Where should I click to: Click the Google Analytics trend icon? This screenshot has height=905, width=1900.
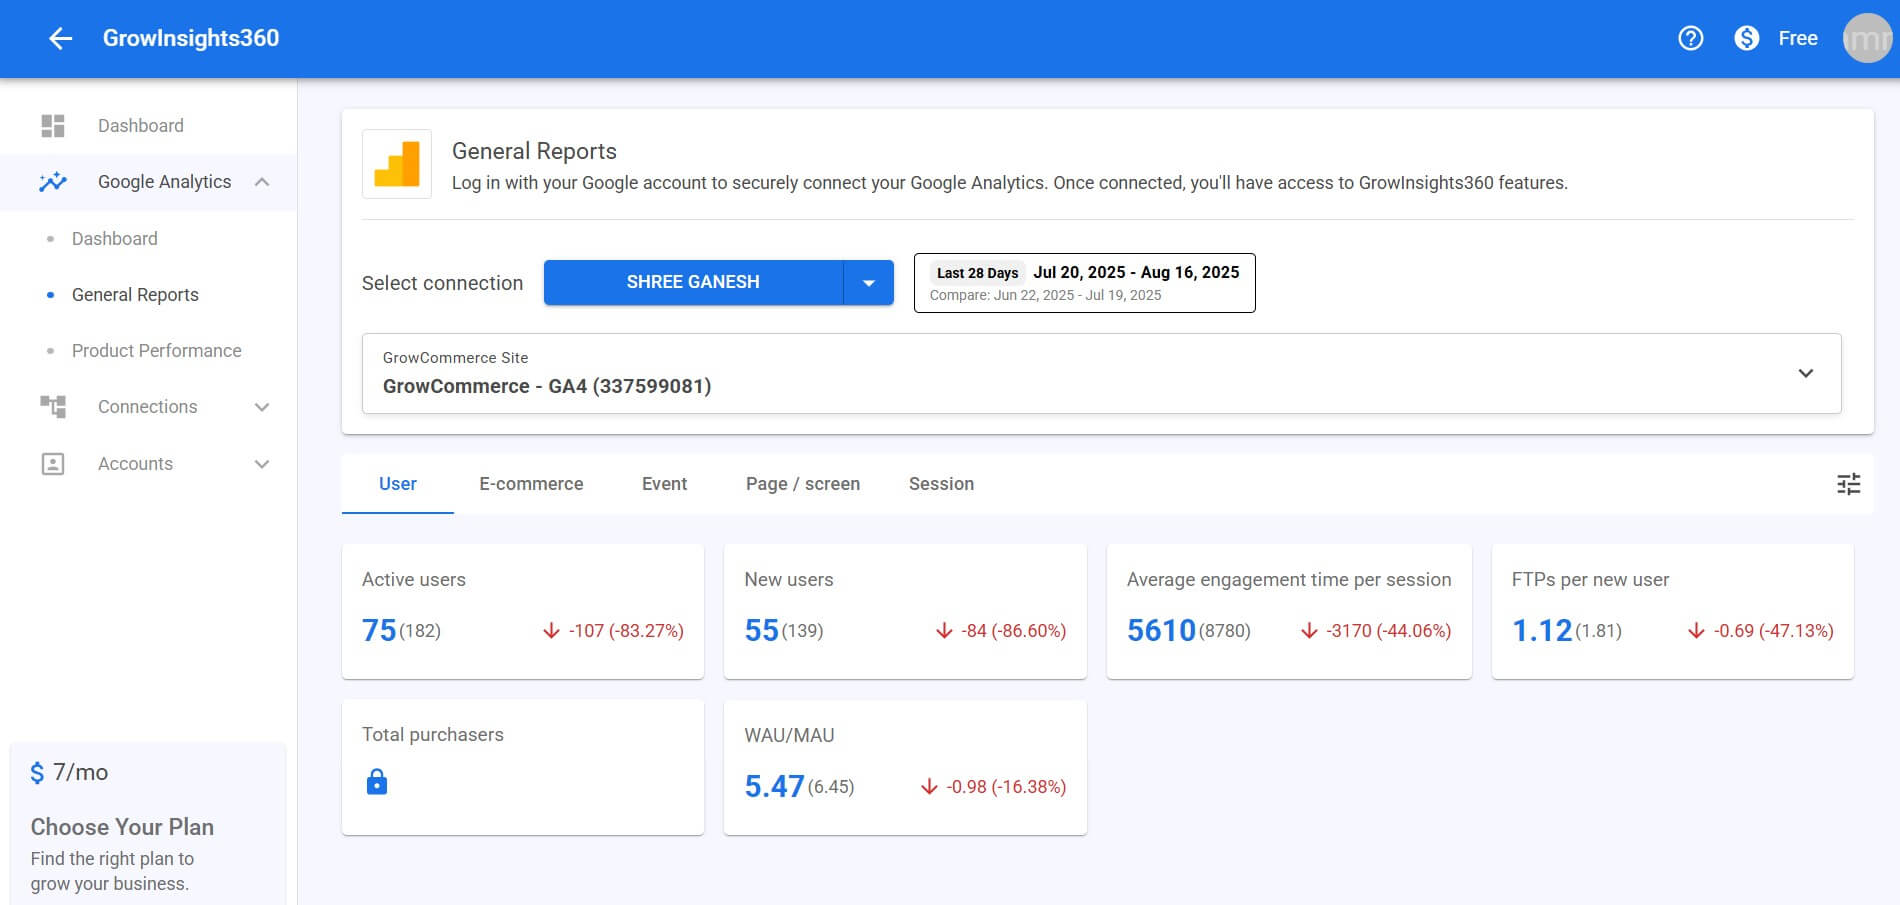coord(53,182)
